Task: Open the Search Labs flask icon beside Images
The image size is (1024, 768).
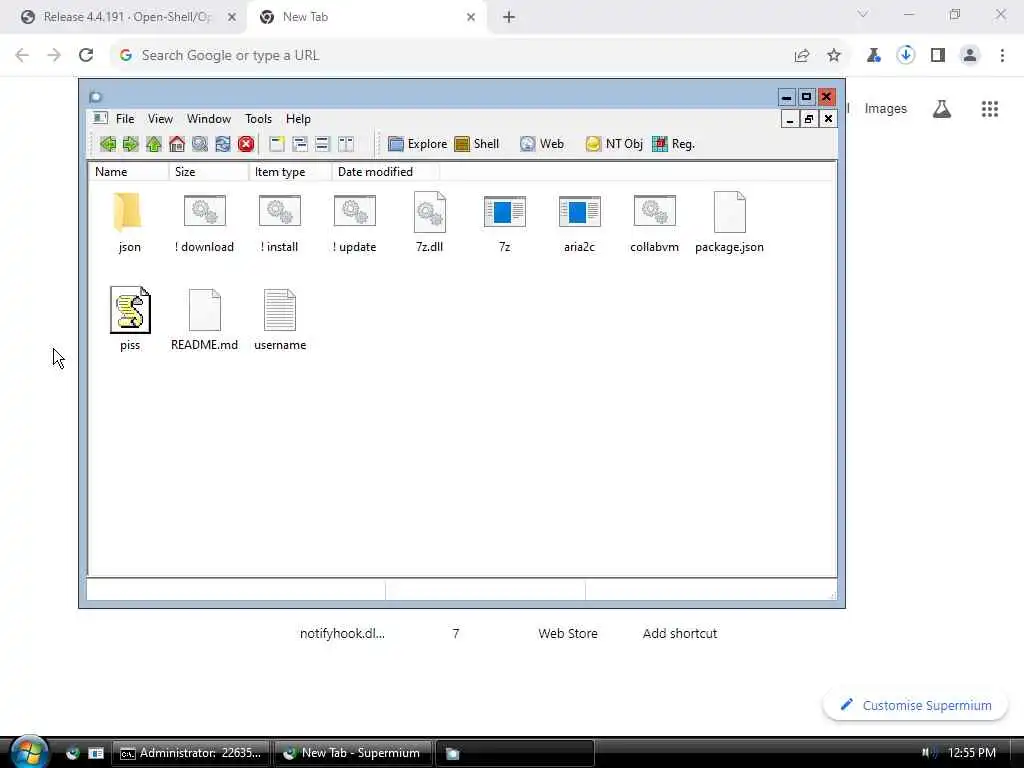Action: [942, 109]
